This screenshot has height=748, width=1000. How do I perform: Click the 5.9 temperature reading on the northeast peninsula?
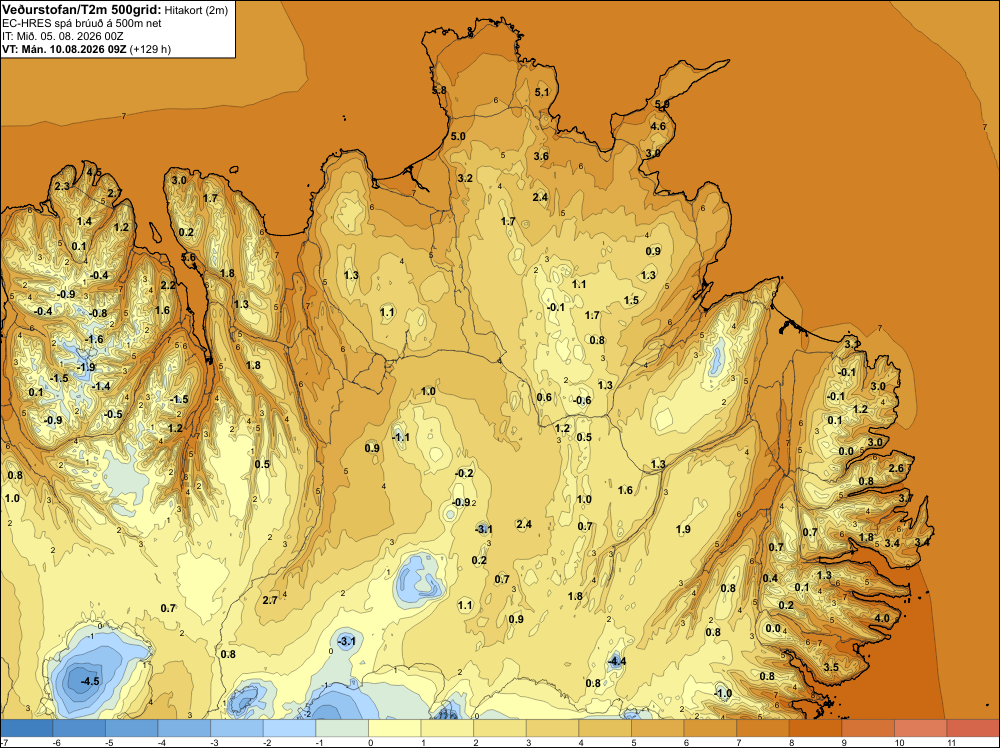(x=662, y=104)
